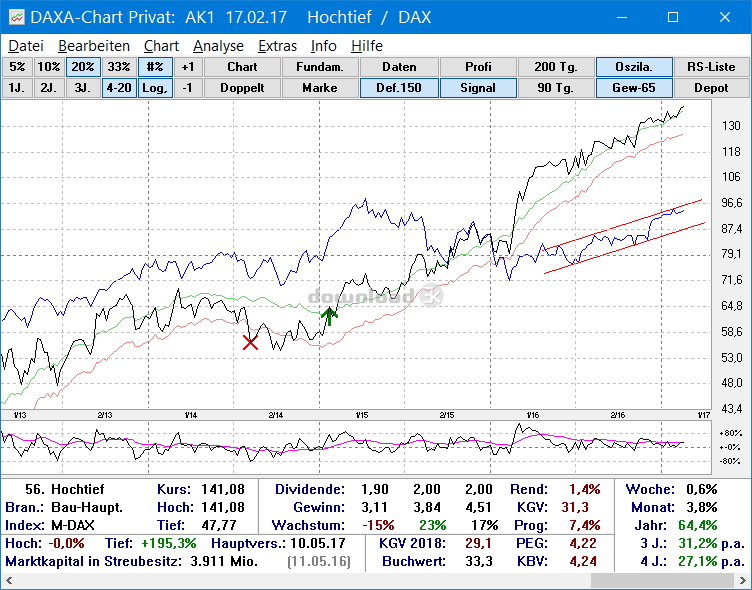Click the 4 J. performance 27,1% p.a.

711,561
